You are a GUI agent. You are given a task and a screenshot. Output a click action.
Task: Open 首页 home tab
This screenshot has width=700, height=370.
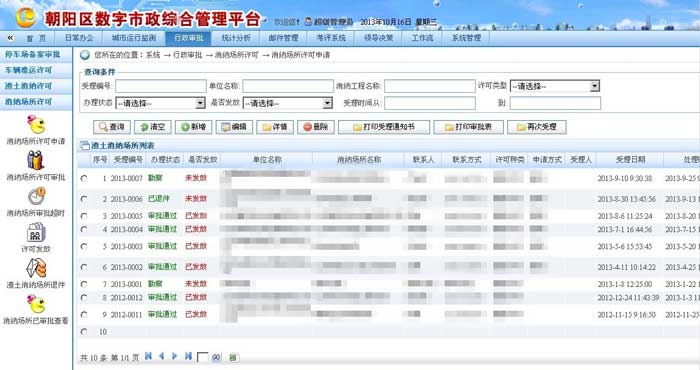[x=36, y=38]
